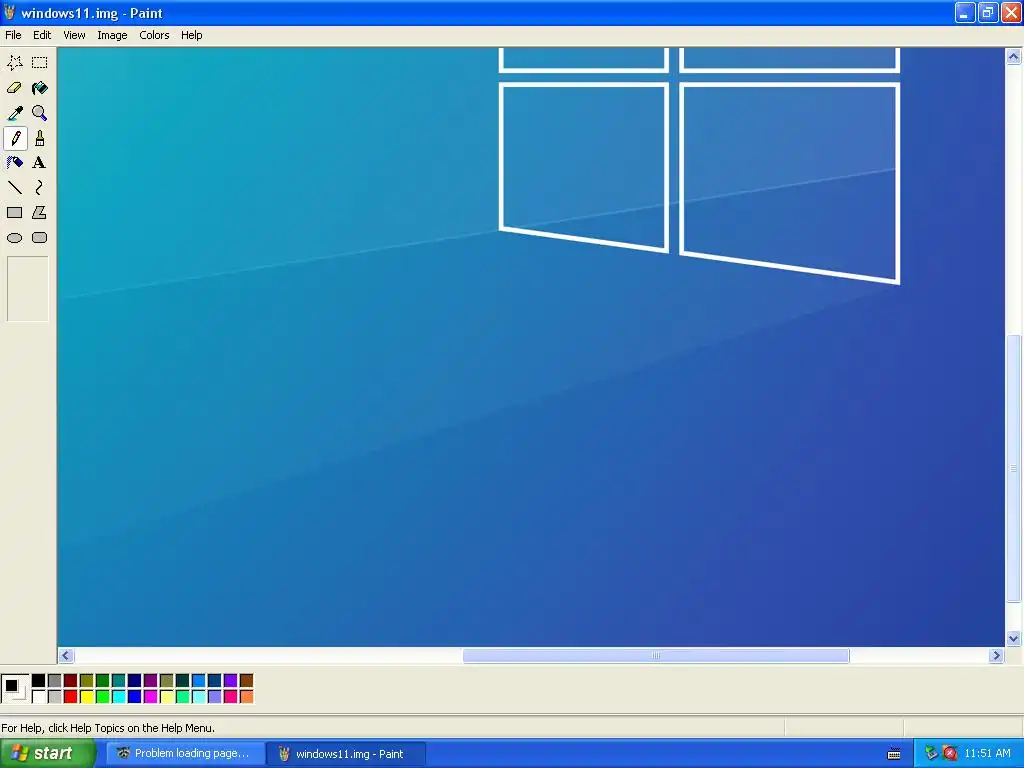Screen dimensions: 1024x768
Task: Select the Free-Form Select tool
Action: [x=14, y=63]
